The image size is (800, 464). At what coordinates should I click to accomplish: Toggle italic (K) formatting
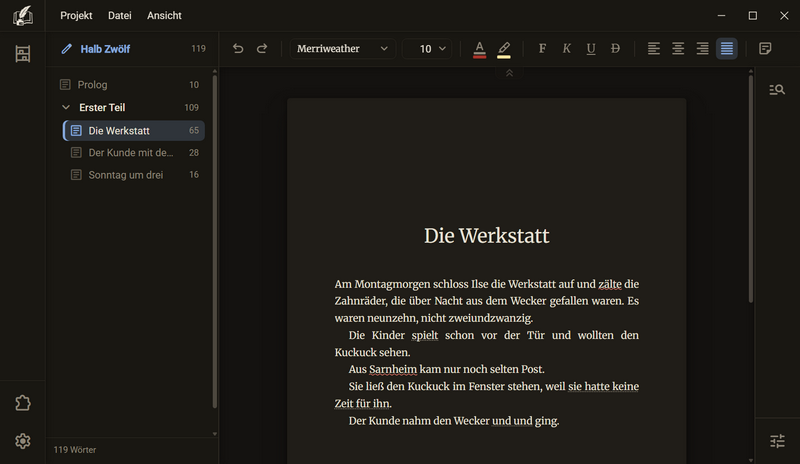point(566,48)
